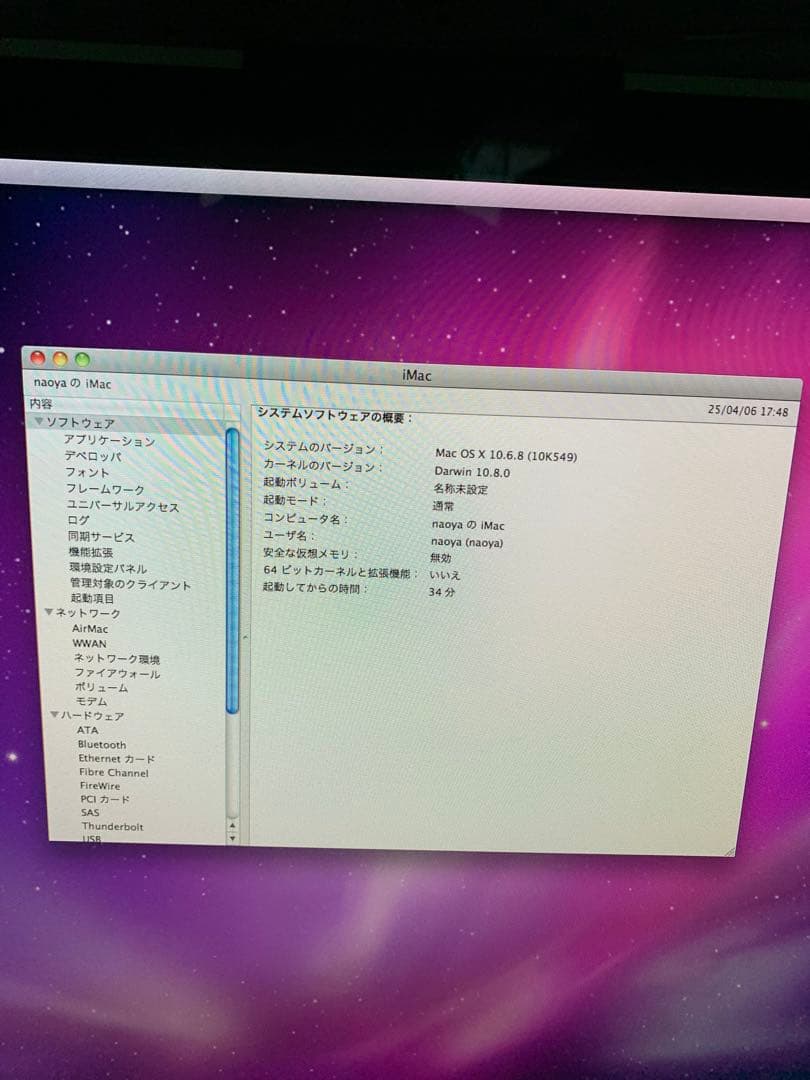The image size is (810, 1080).
Task: Open 起動項目 startup items
Action: [x=91, y=598]
